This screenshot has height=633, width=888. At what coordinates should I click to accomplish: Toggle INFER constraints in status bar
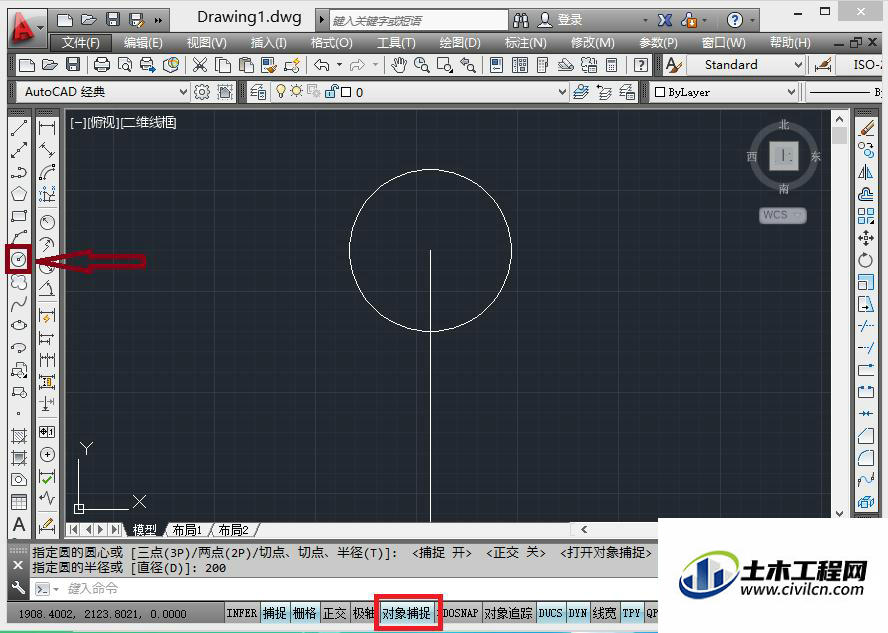tap(242, 613)
